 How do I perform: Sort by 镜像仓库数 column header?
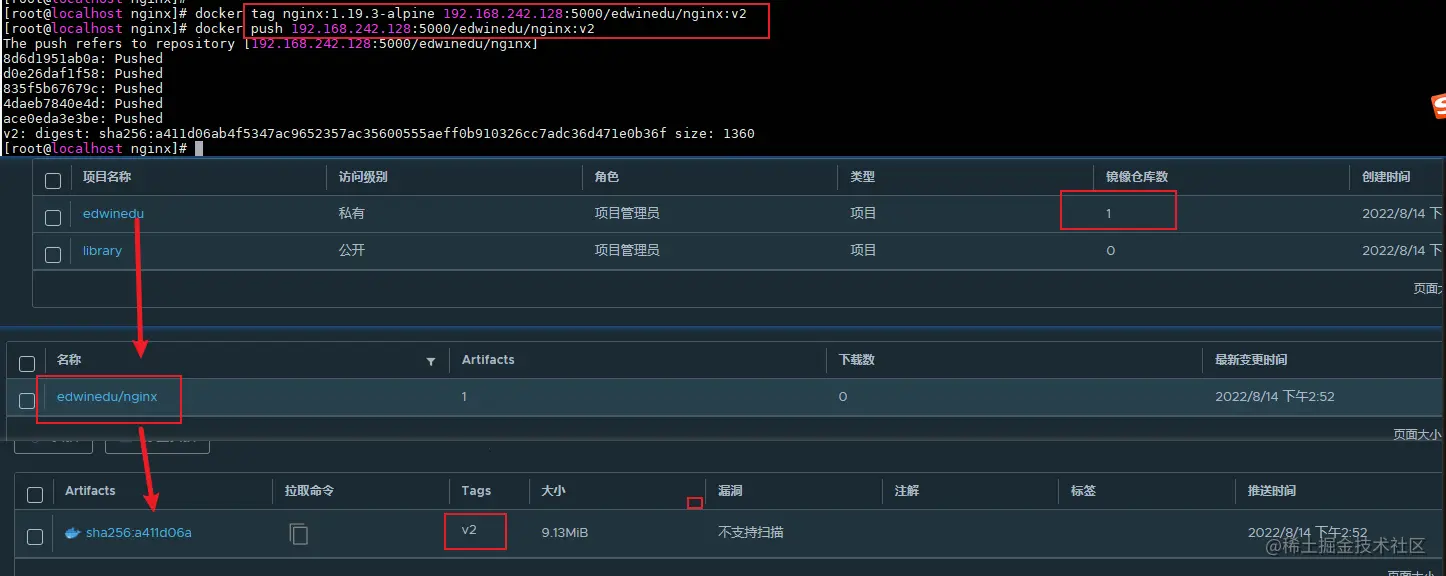coord(1137,176)
